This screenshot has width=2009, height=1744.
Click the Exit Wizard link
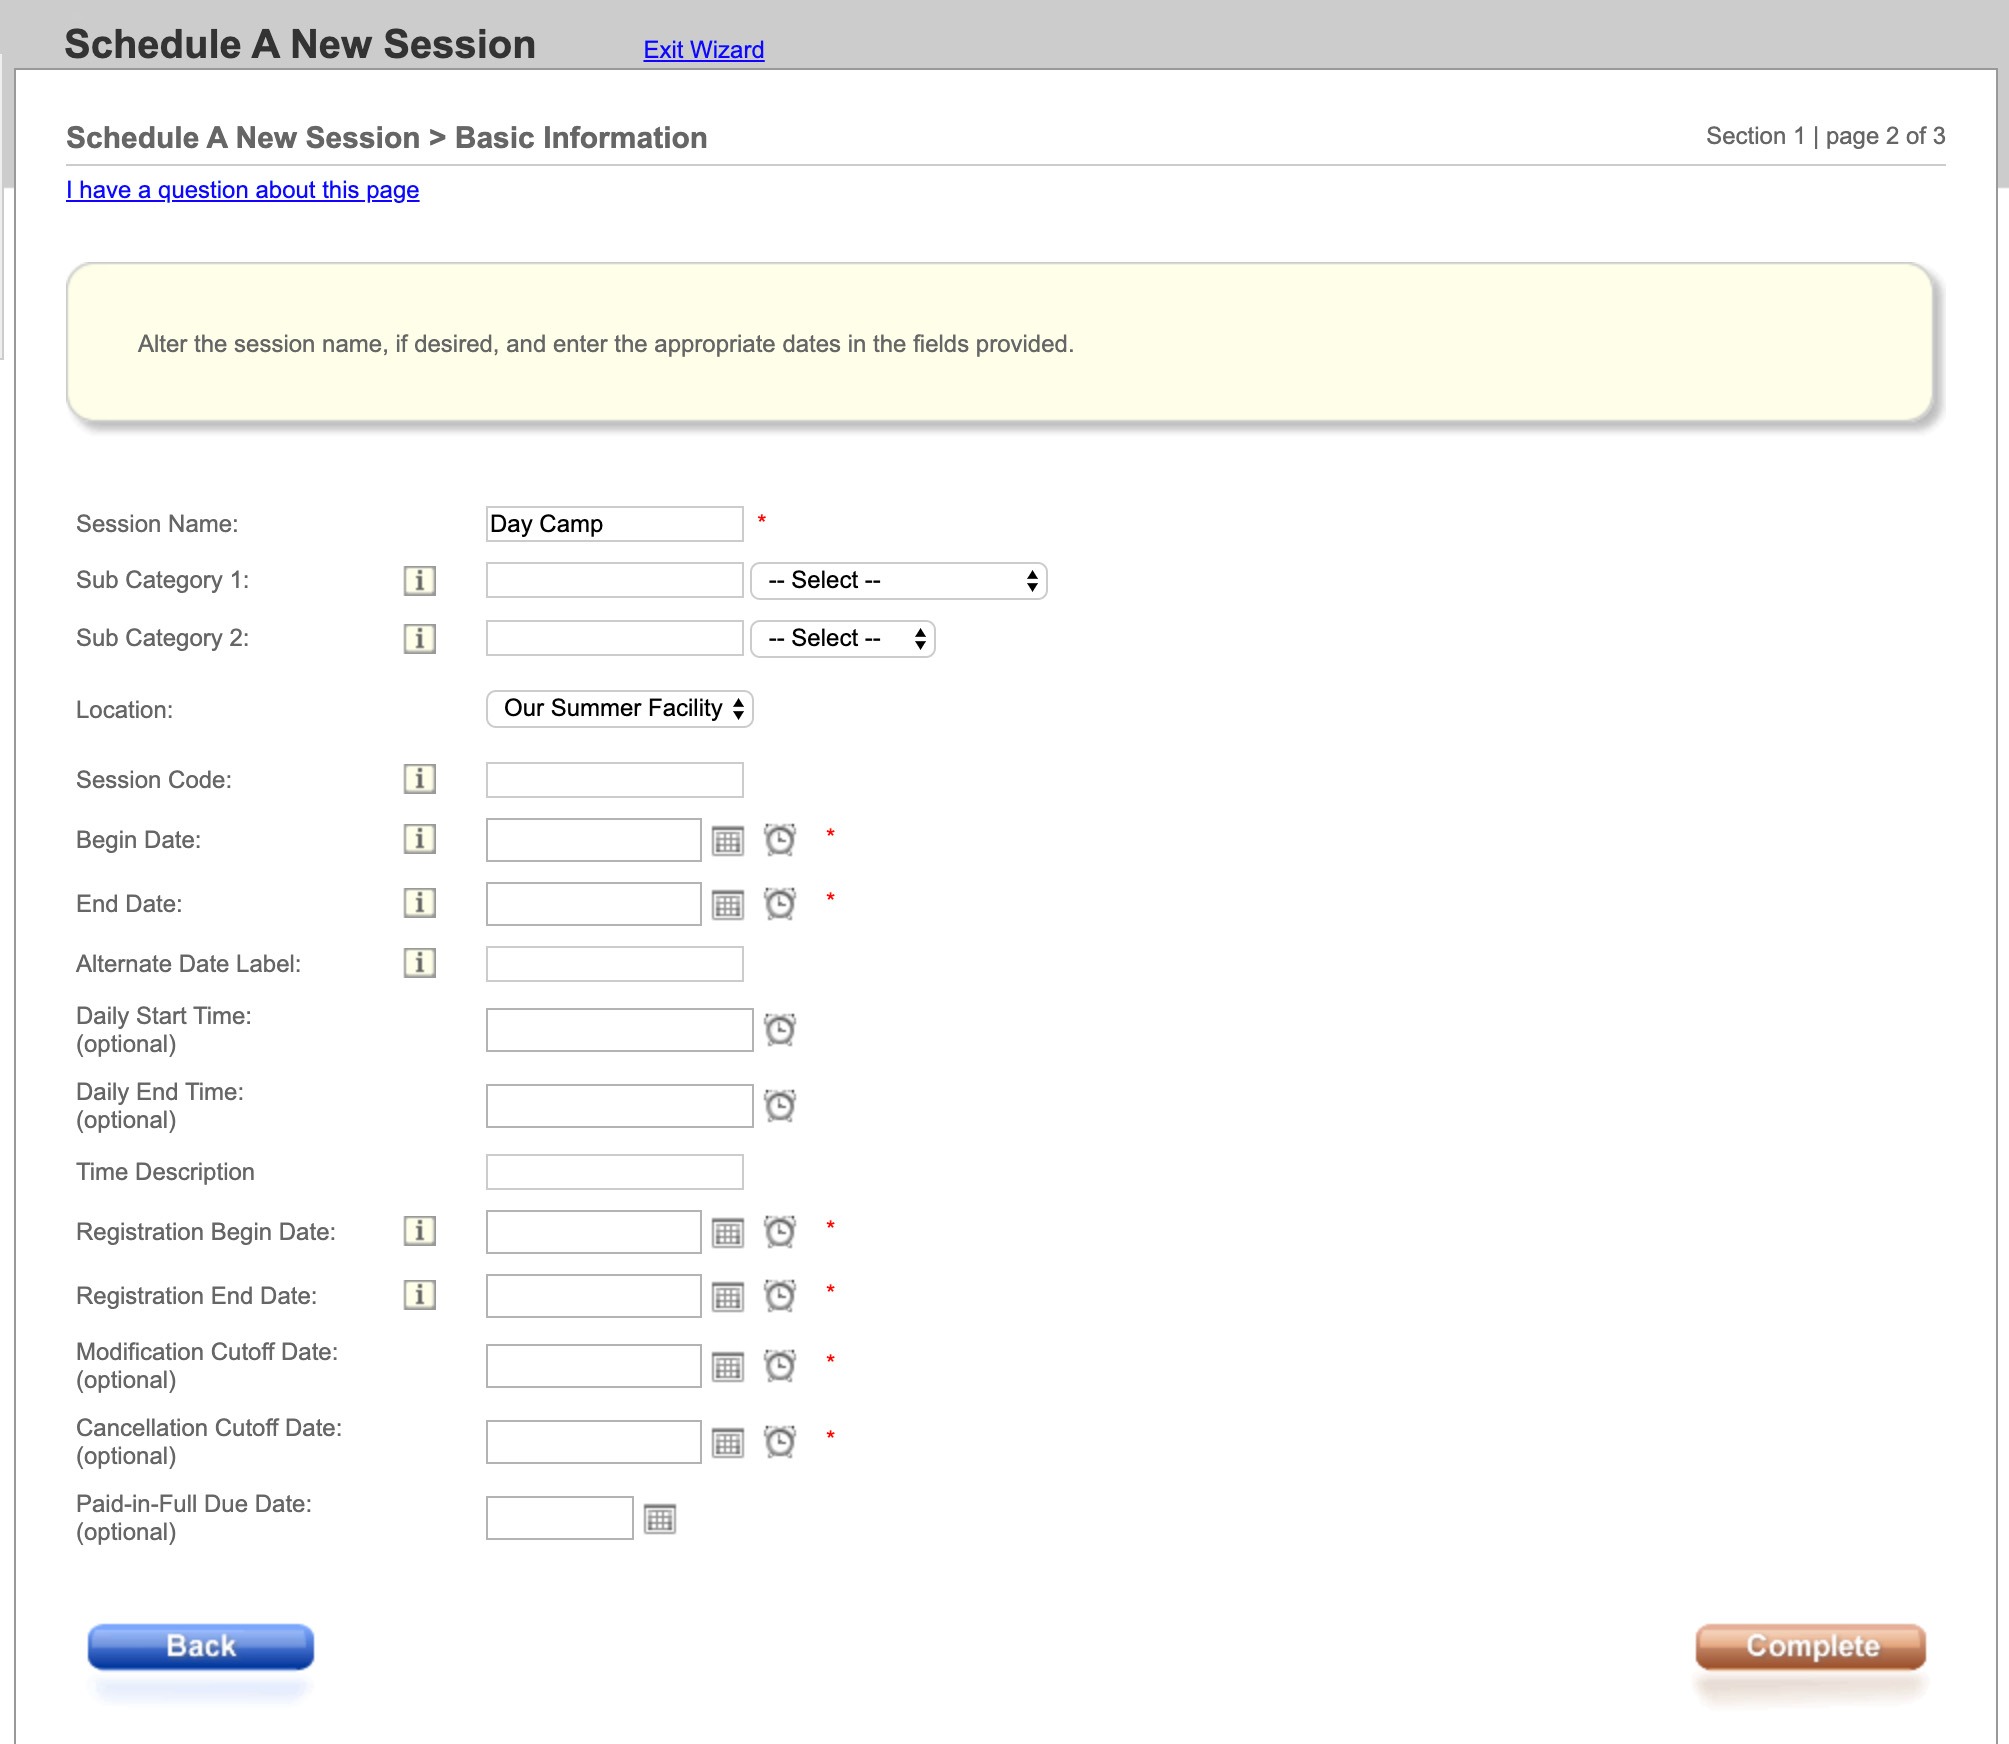703,50
